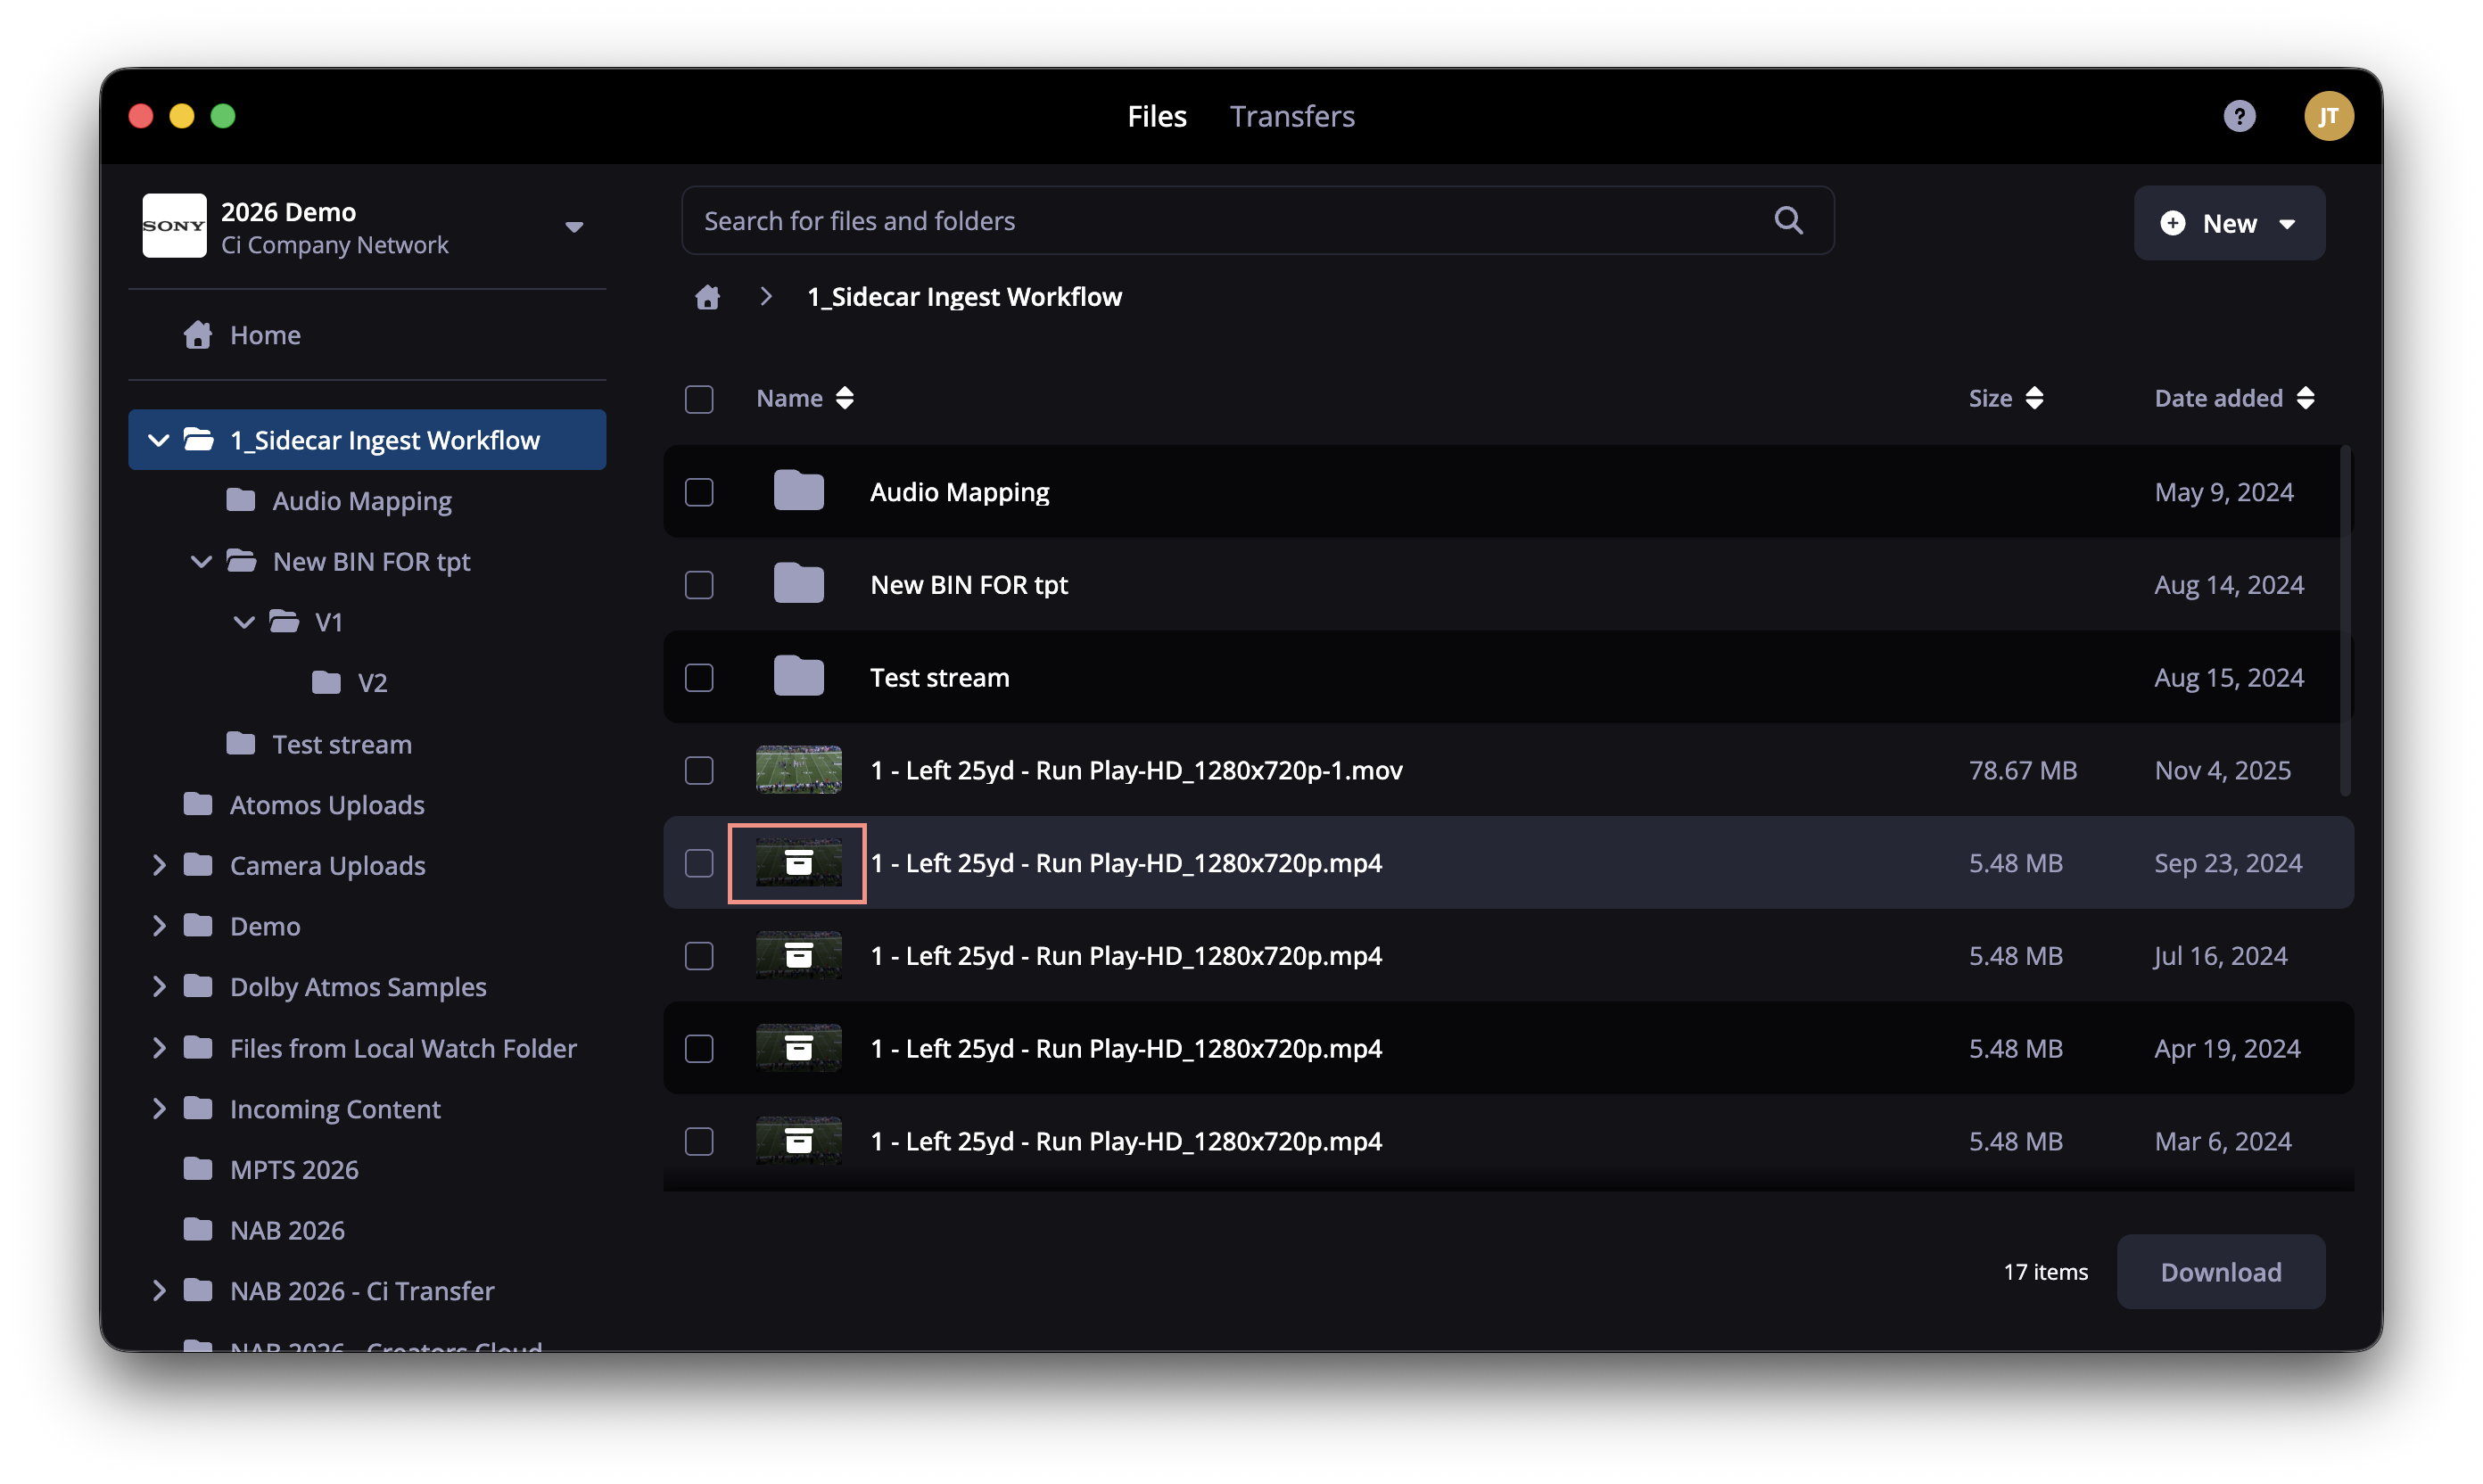Expand the Dolby Atmos Samples folder
The image size is (2483, 1484).
pyautogui.click(x=158, y=987)
